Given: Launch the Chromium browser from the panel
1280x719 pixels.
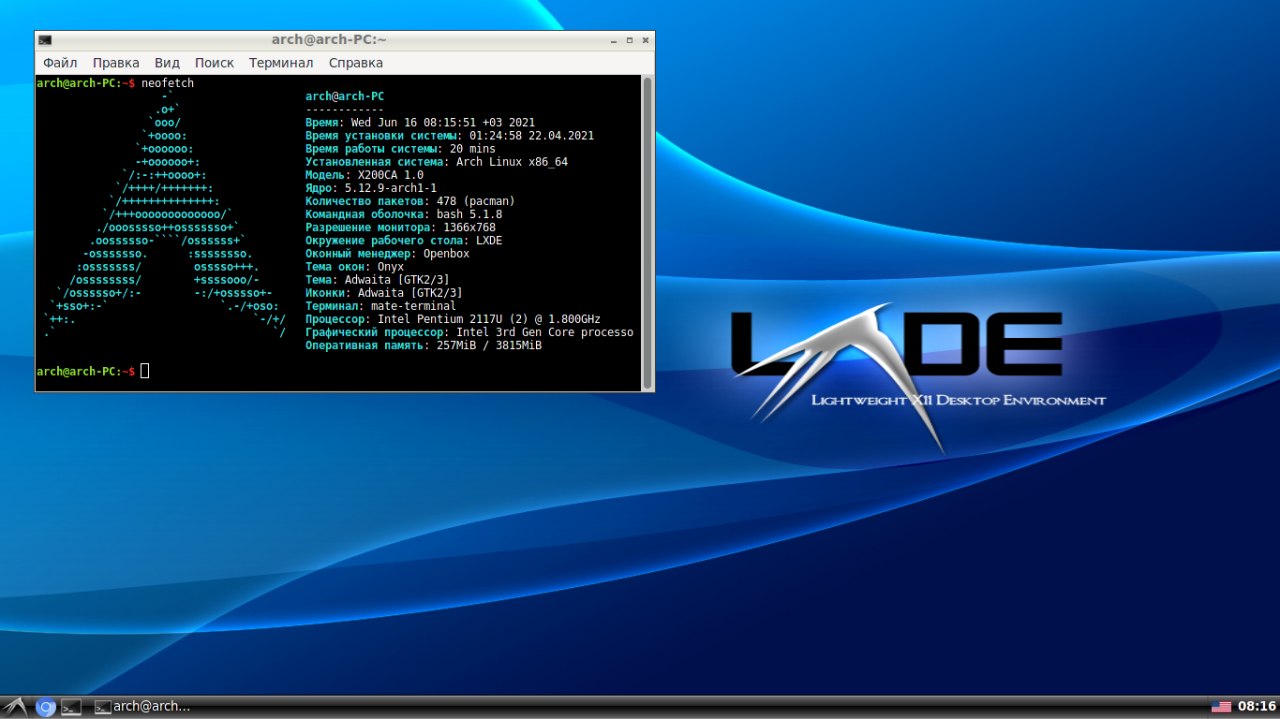Looking at the screenshot, I should 45,707.
